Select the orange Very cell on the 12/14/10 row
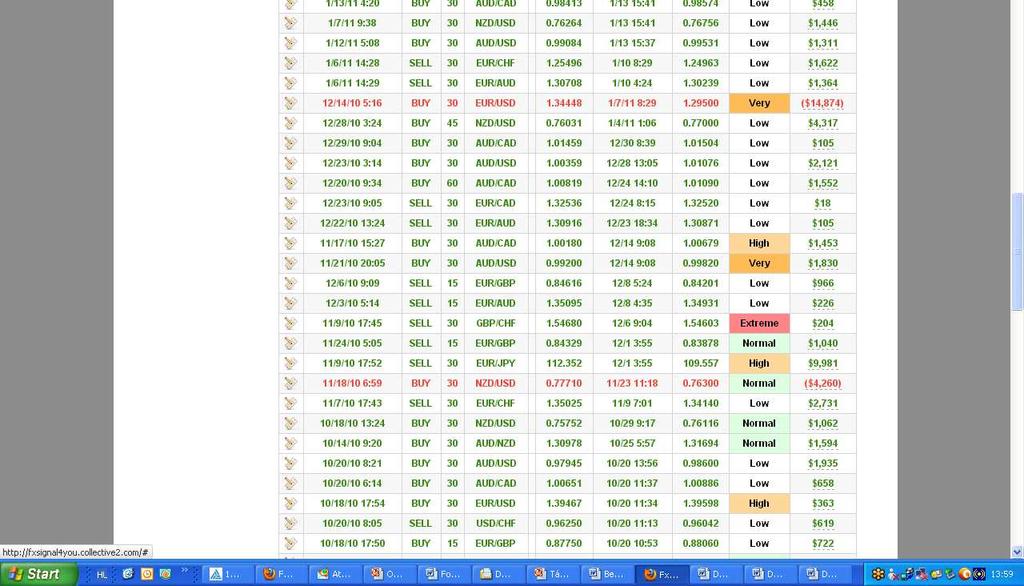This screenshot has width=1024, height=586. click(759, 103)
